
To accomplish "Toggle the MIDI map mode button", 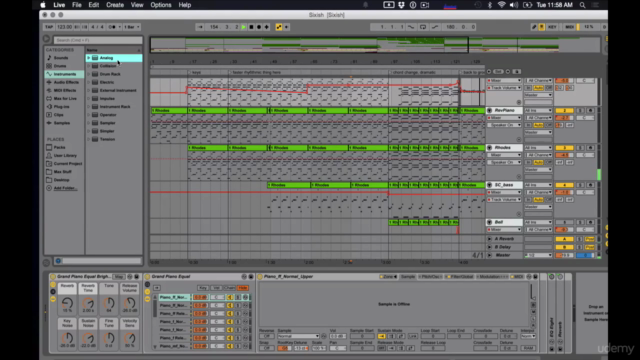I will [569, 27].
